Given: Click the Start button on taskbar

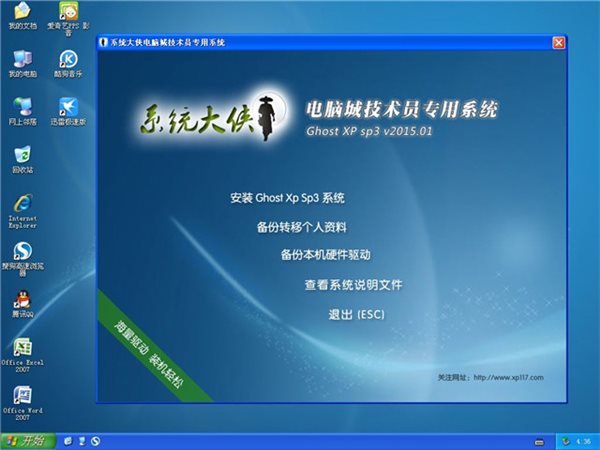Looking at the screenshot, I should click(x=28, y=441).
